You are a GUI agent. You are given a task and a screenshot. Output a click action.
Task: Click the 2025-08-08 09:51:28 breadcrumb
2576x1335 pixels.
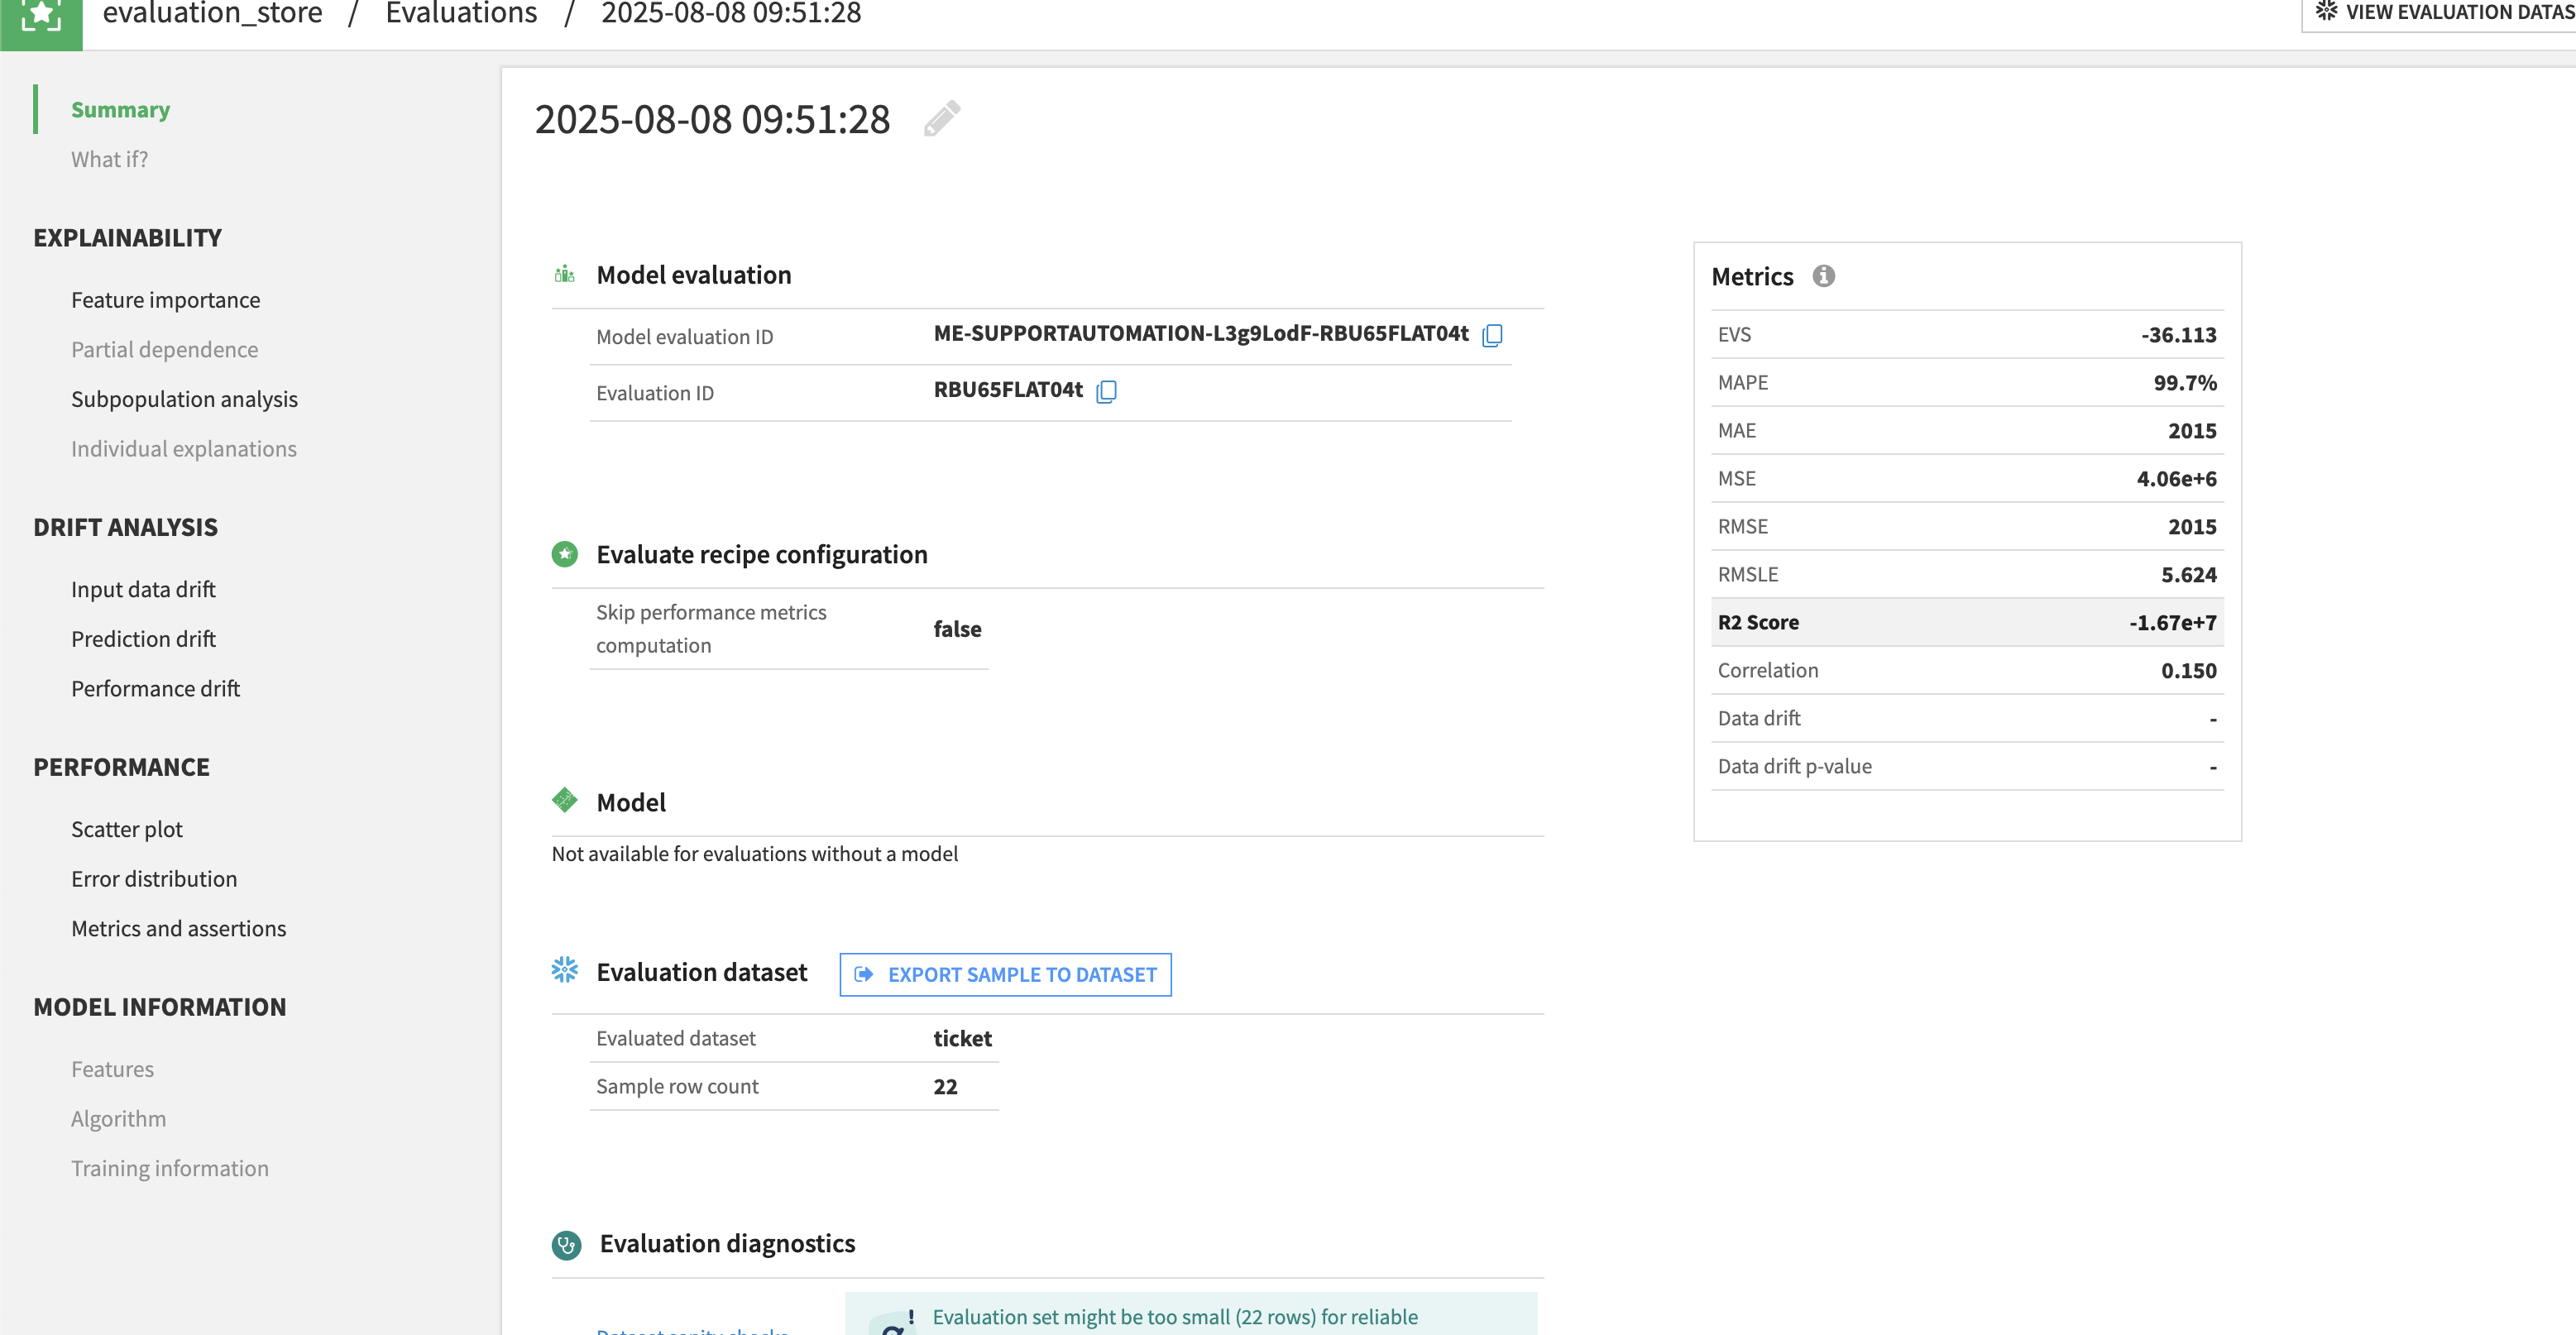coord(731,14)
